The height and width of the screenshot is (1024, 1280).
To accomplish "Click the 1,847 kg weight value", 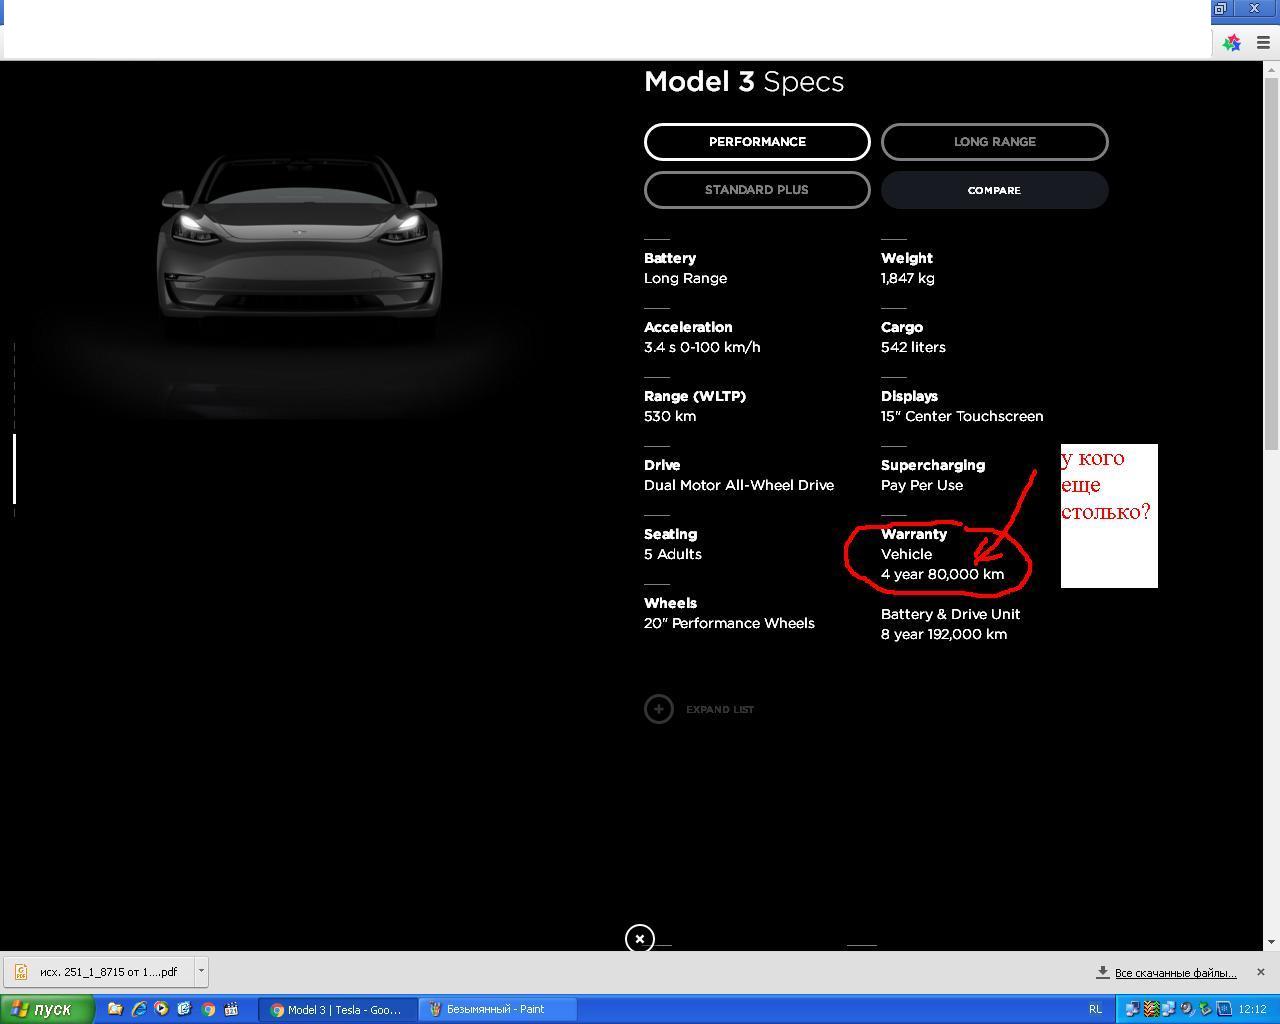I will tap(908, 278).
